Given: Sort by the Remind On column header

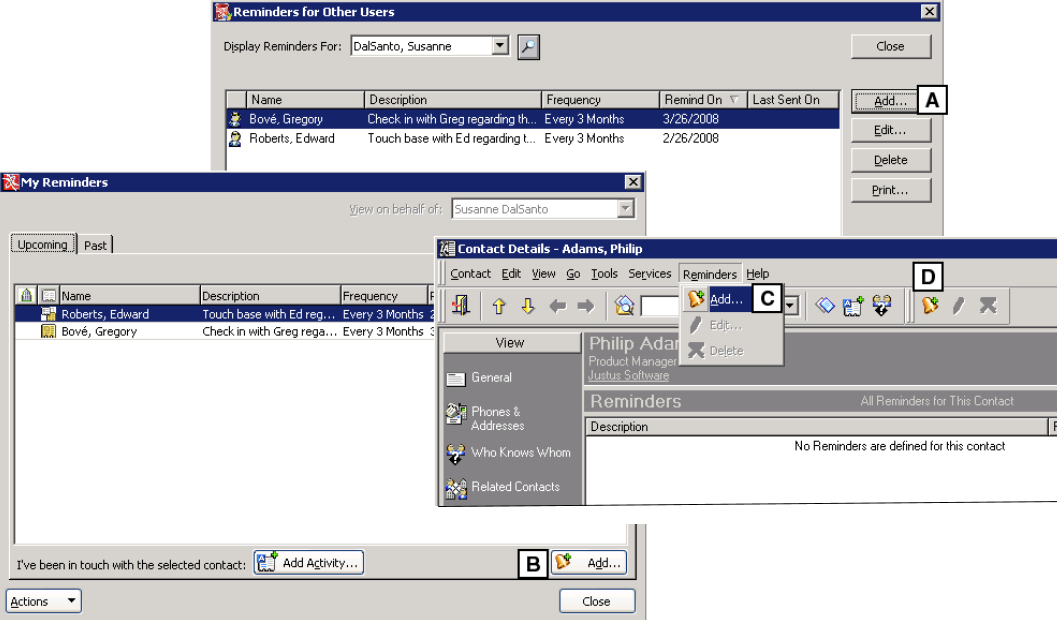Looking at the screenshot, I should 694,99.
